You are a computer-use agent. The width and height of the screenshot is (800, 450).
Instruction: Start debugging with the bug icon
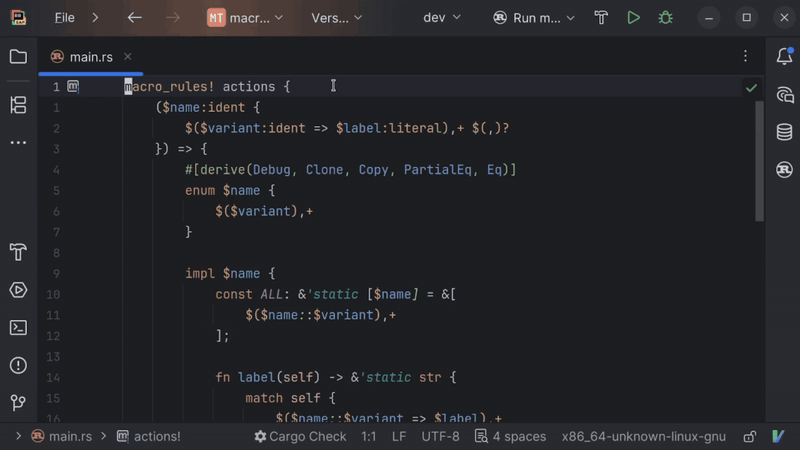click(665, 18)
